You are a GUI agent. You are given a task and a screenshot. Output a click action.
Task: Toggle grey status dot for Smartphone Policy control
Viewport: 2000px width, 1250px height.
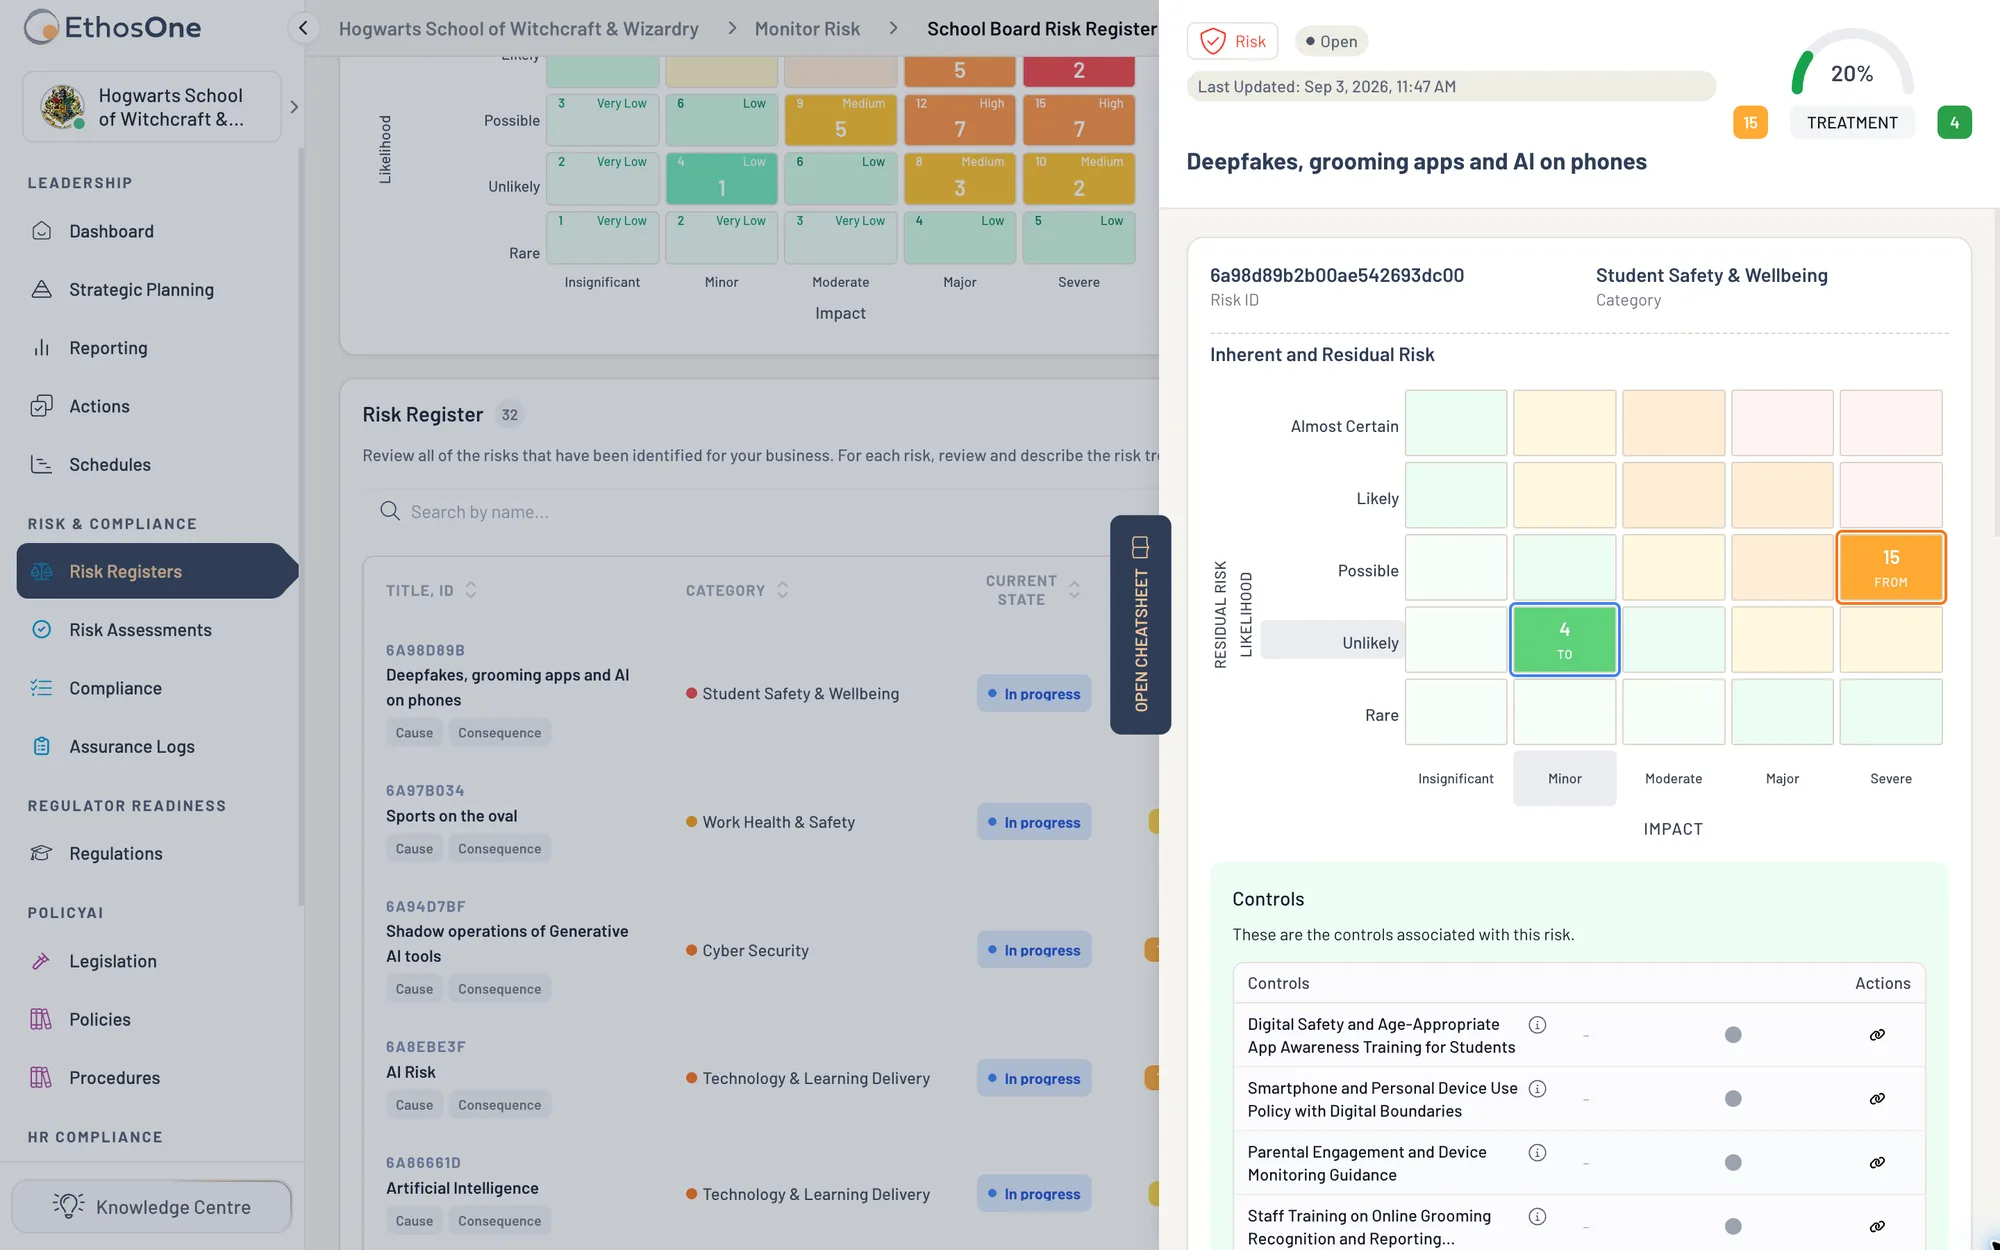click(x=1733, y=1099)
